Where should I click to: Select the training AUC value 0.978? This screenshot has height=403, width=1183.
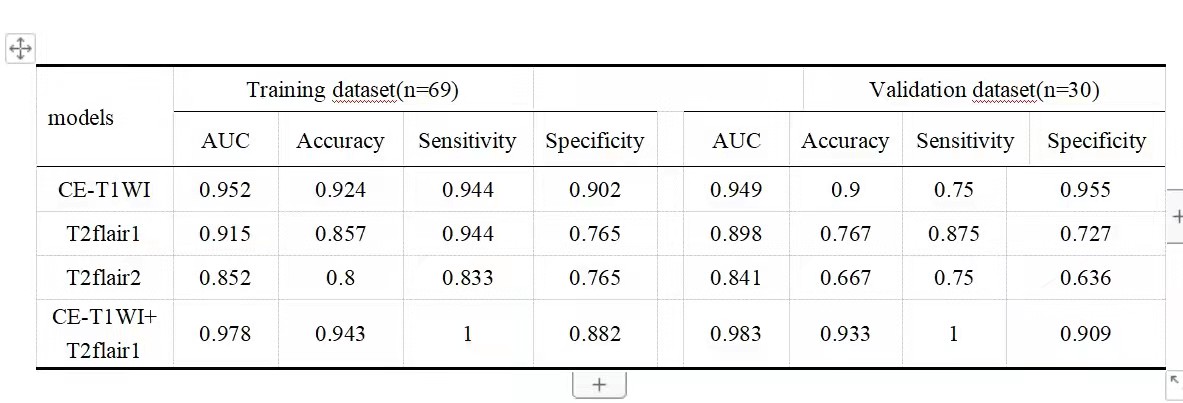click(225, 334)
